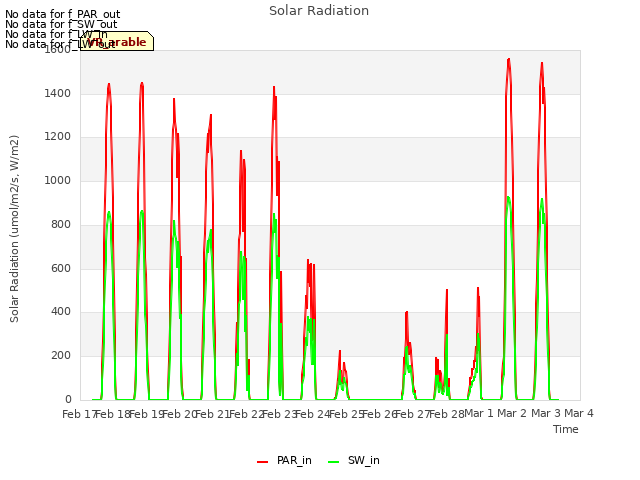Click the 0 y-axis tick label

pos(68,399)
